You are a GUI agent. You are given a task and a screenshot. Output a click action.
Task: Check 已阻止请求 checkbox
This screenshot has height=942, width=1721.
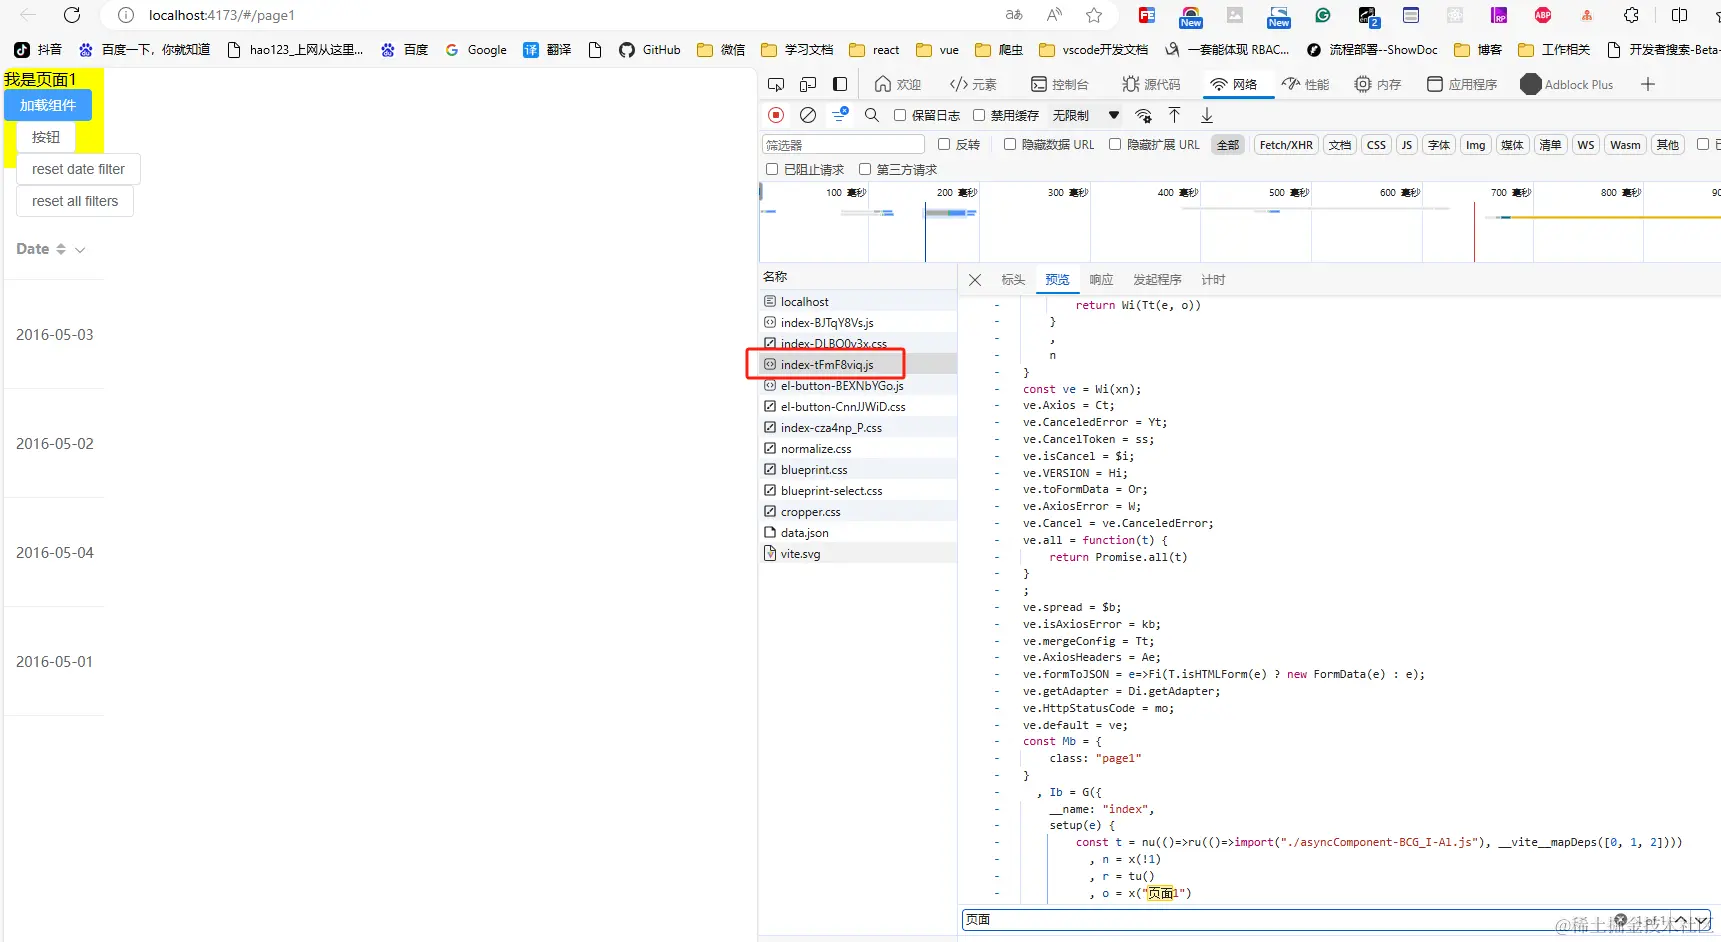coord(772,169)
